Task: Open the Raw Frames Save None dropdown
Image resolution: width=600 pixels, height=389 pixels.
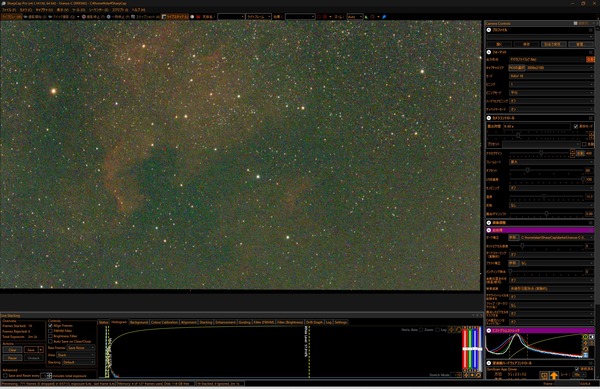Action: tap(81, 348)
